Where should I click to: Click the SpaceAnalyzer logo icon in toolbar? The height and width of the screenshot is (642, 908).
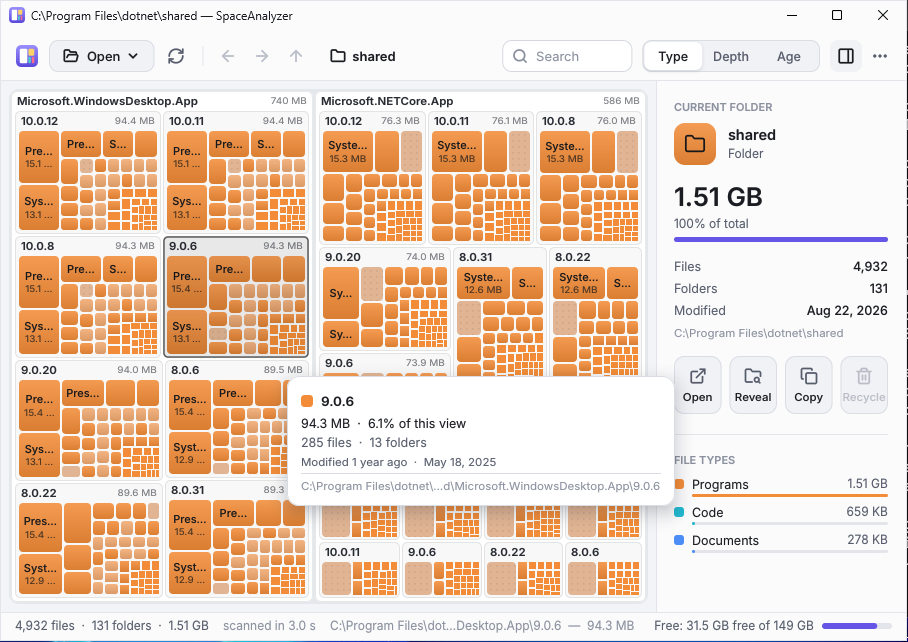pos(27,56)
